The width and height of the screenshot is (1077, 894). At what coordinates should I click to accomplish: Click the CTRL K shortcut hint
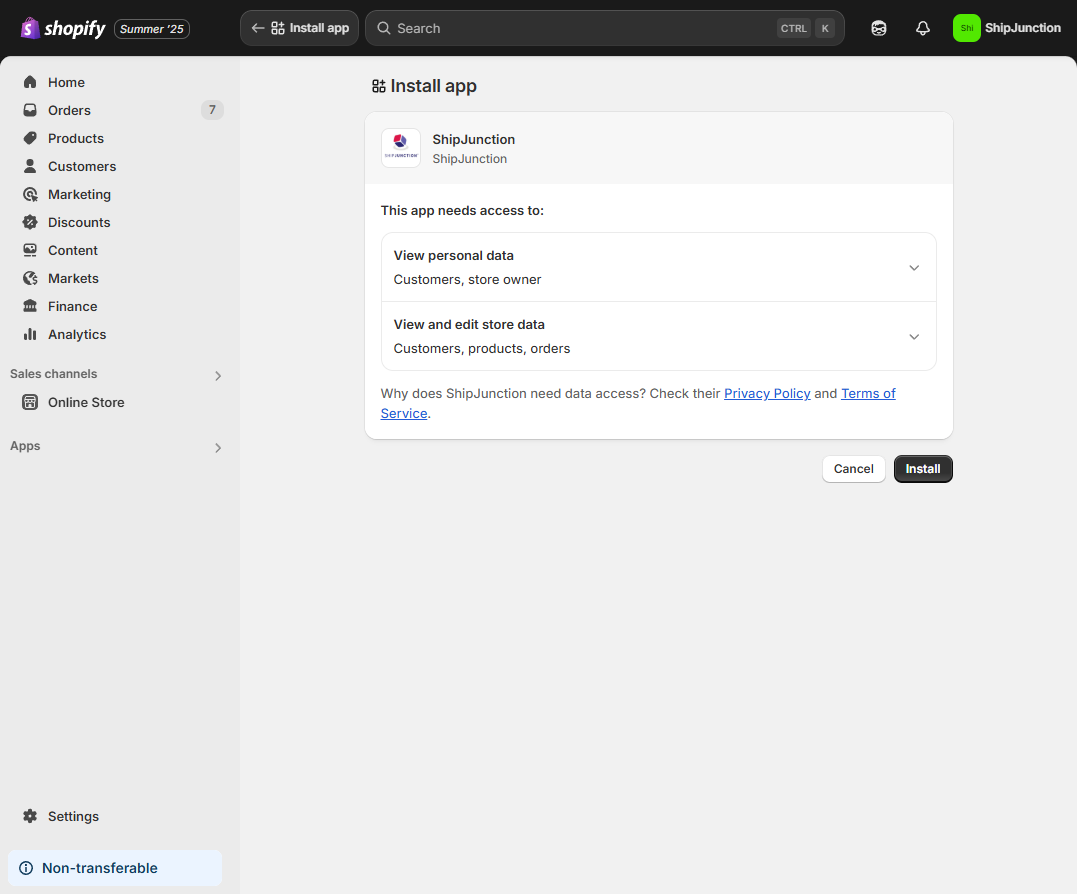tap(806, 28)
